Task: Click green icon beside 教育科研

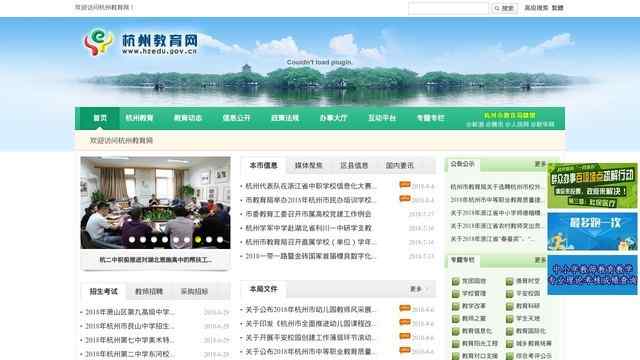Action: [509, 306]
